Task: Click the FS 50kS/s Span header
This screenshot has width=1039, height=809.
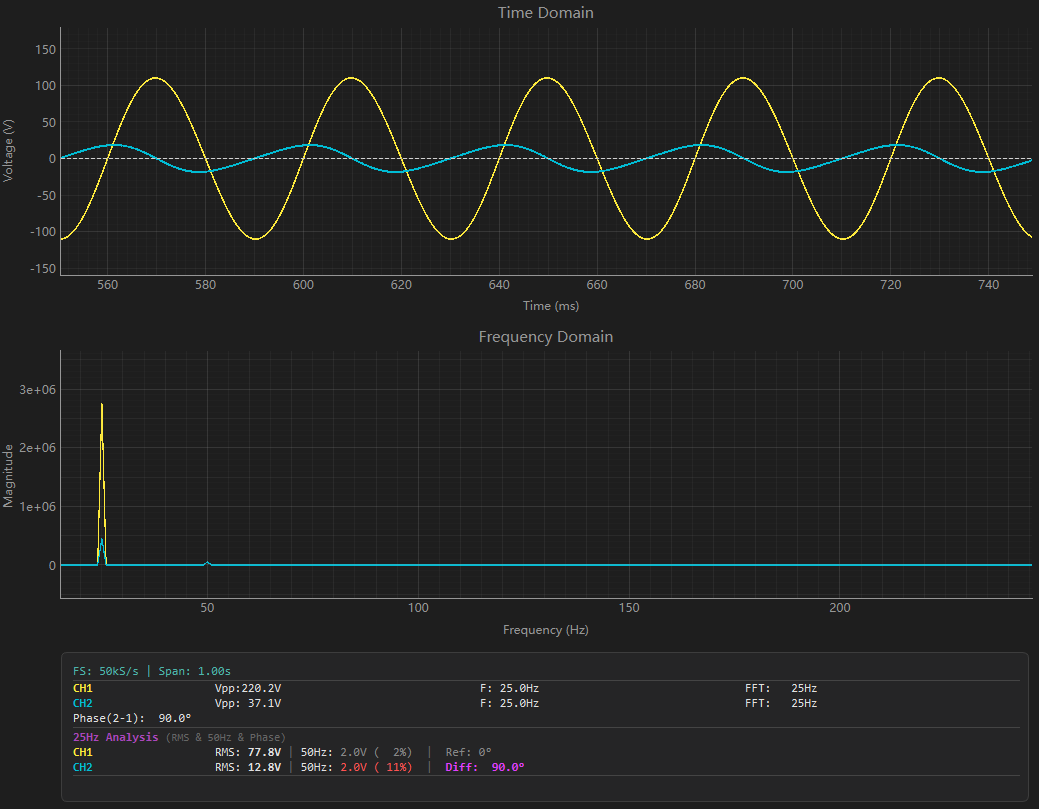Action: [x=152, y=671]
